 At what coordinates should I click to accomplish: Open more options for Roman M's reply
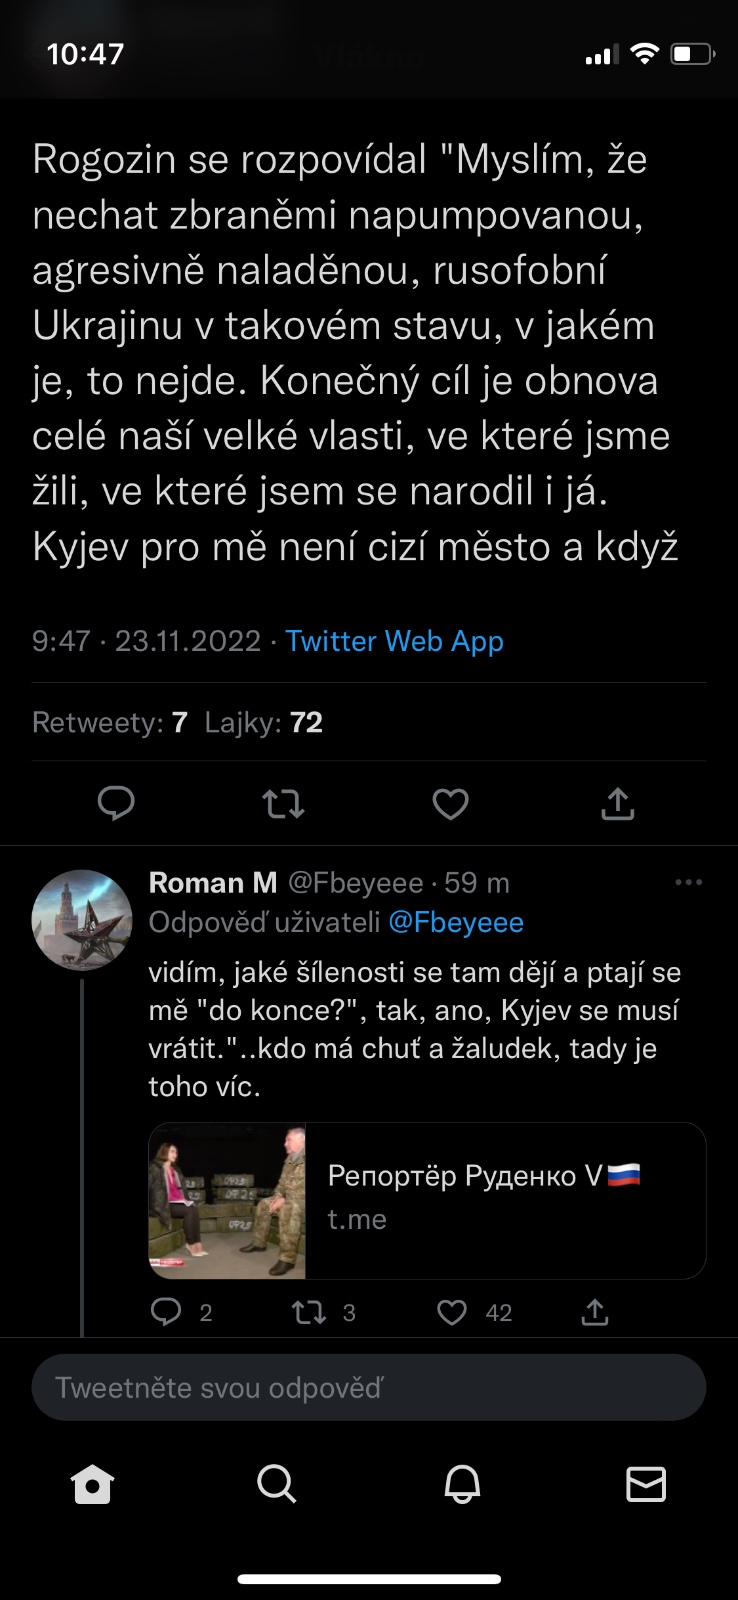689,882
